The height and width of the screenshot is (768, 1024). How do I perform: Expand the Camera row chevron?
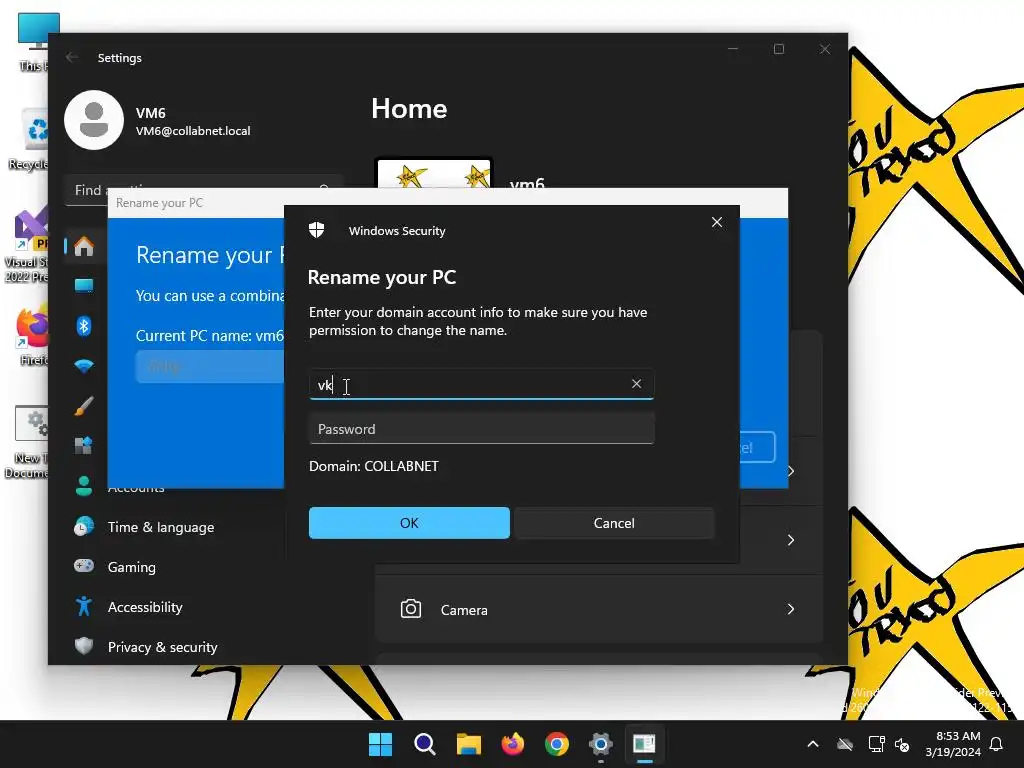pos(791,609)
